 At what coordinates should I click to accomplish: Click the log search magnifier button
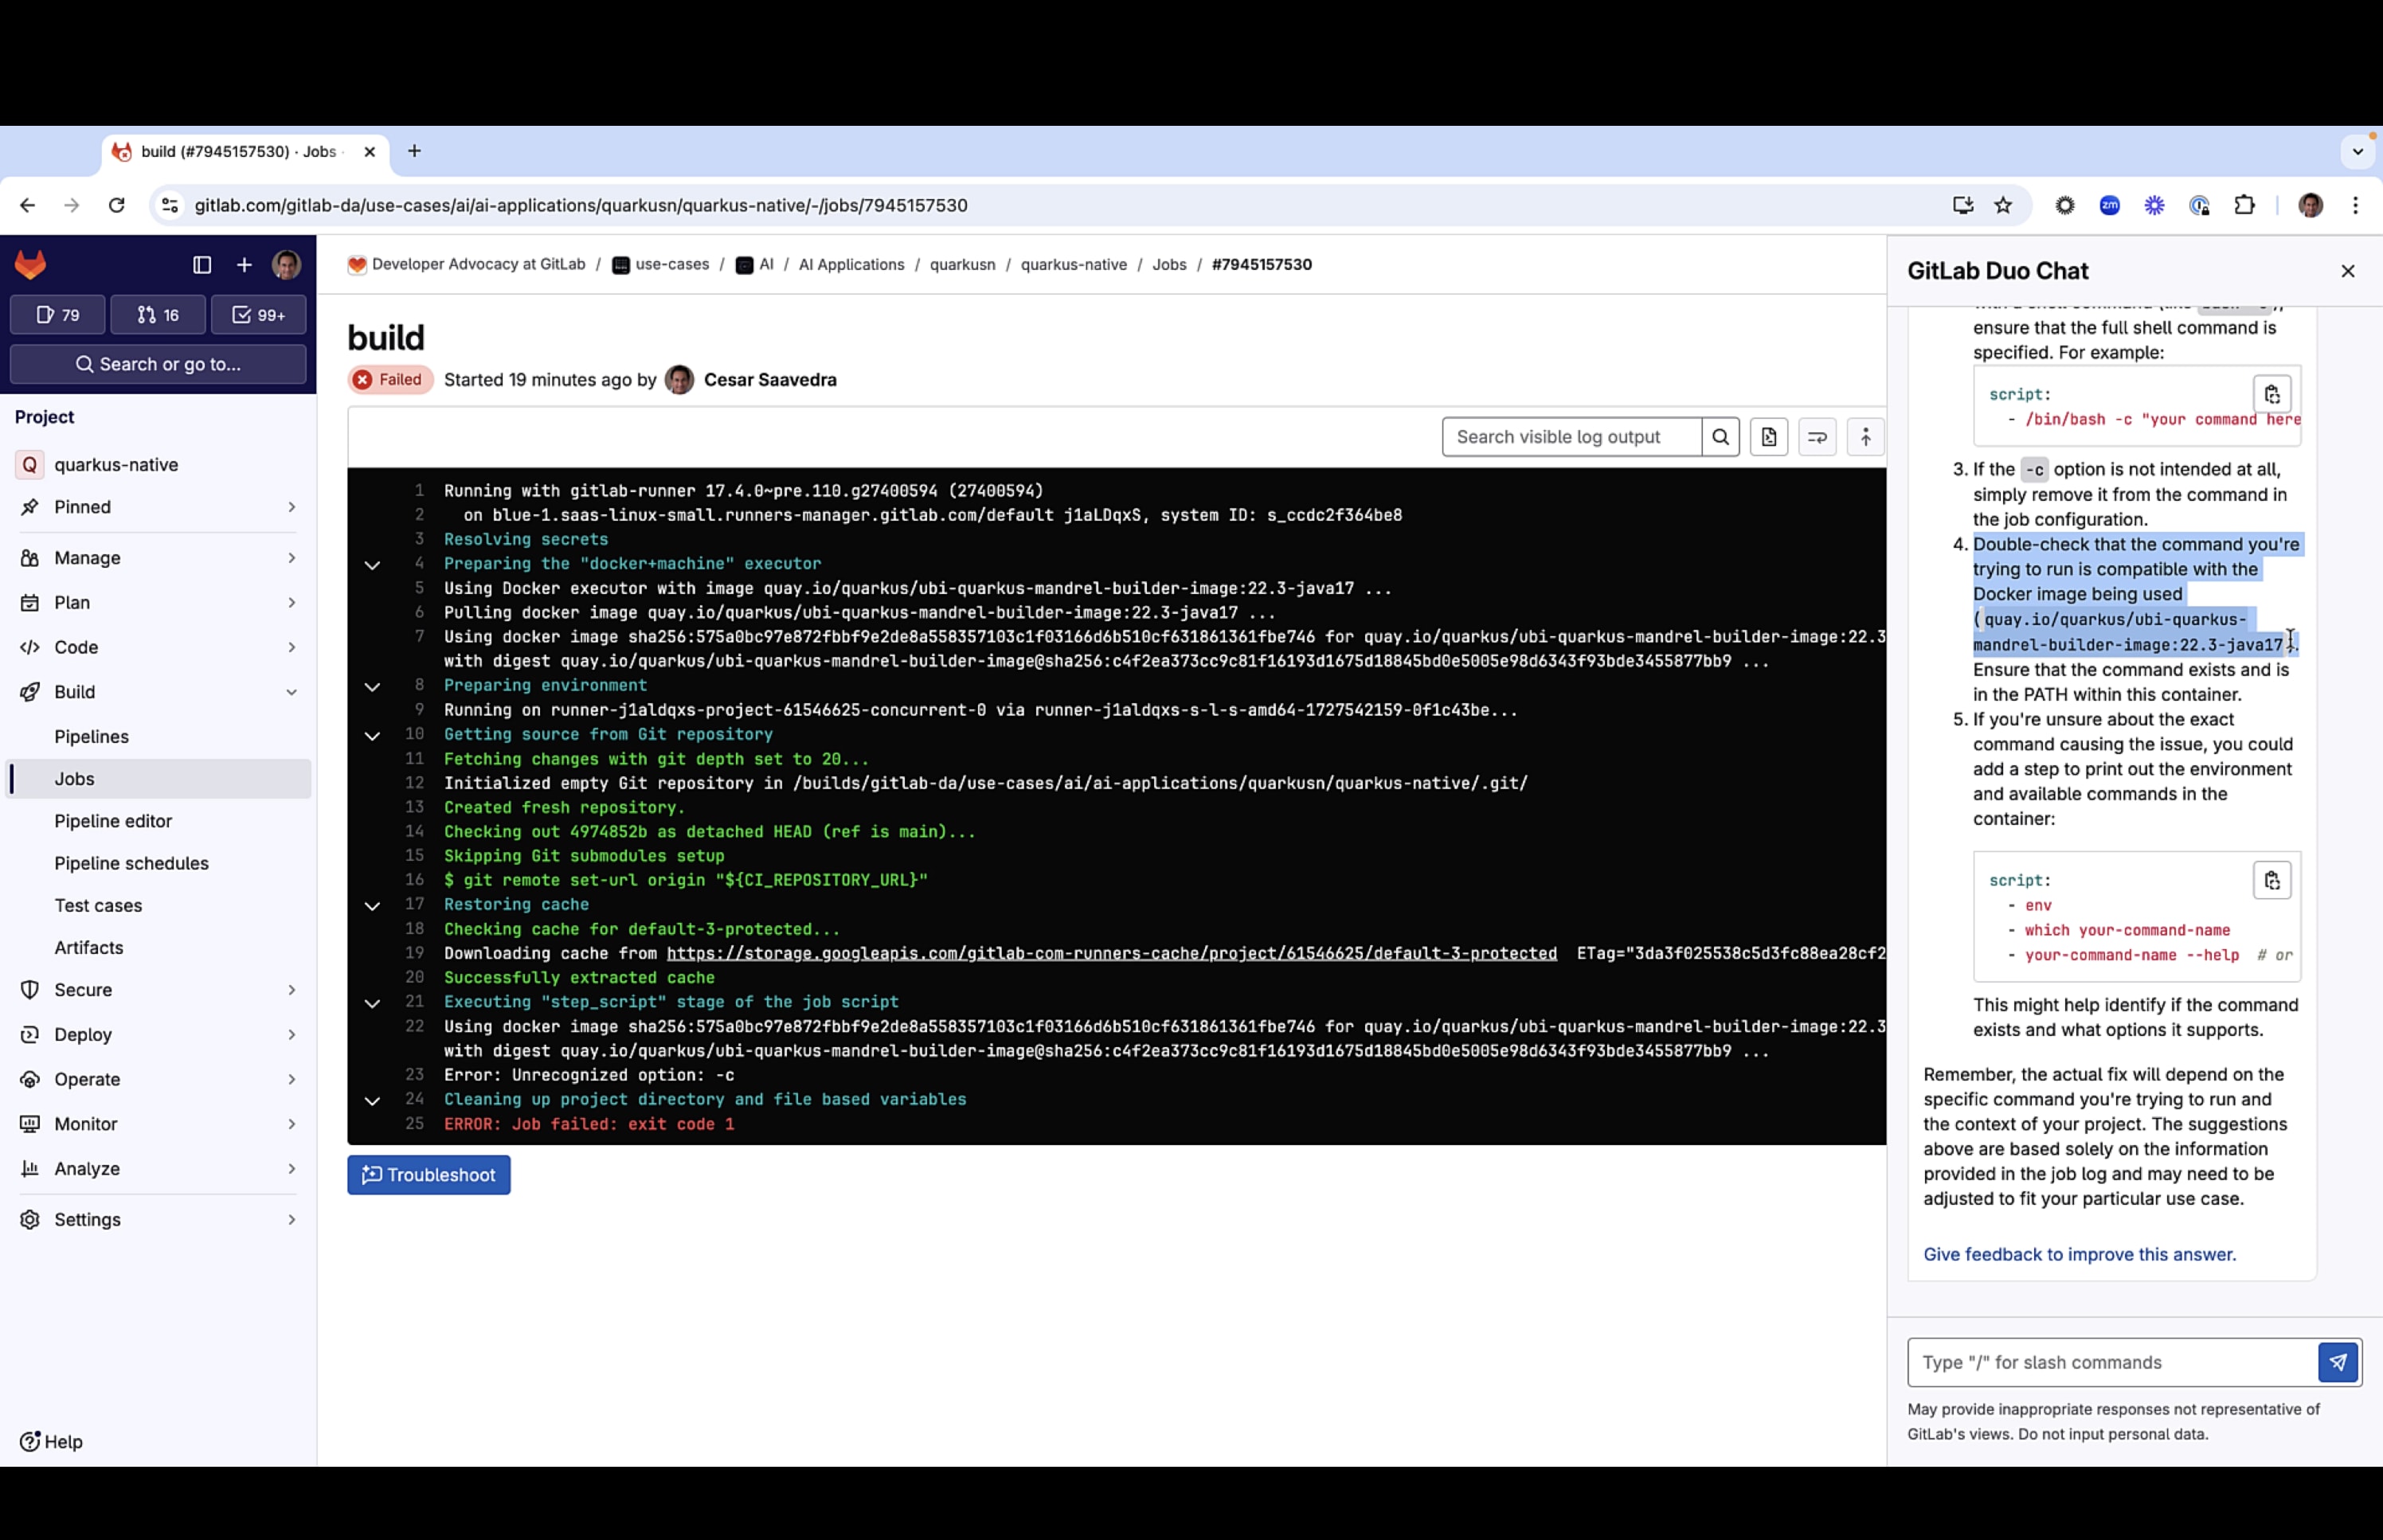pos(1720,437)
